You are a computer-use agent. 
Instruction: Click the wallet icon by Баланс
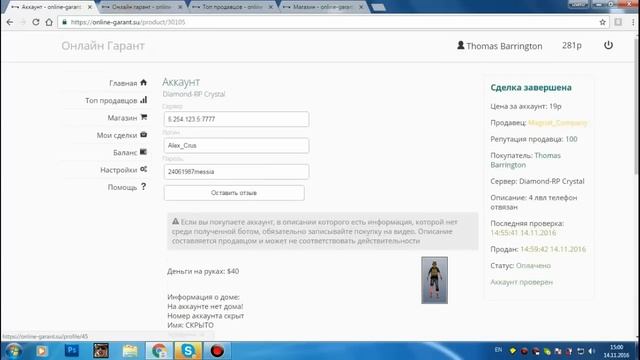click(143, 152)
